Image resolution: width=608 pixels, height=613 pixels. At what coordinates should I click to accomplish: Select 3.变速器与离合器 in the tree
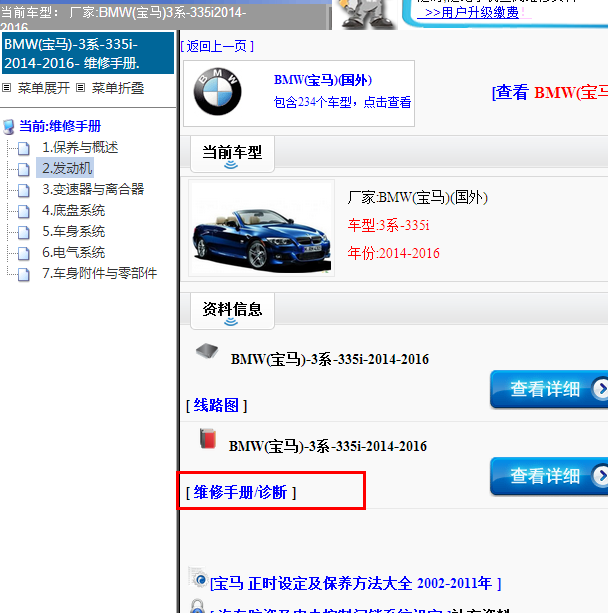pos(93,189)
